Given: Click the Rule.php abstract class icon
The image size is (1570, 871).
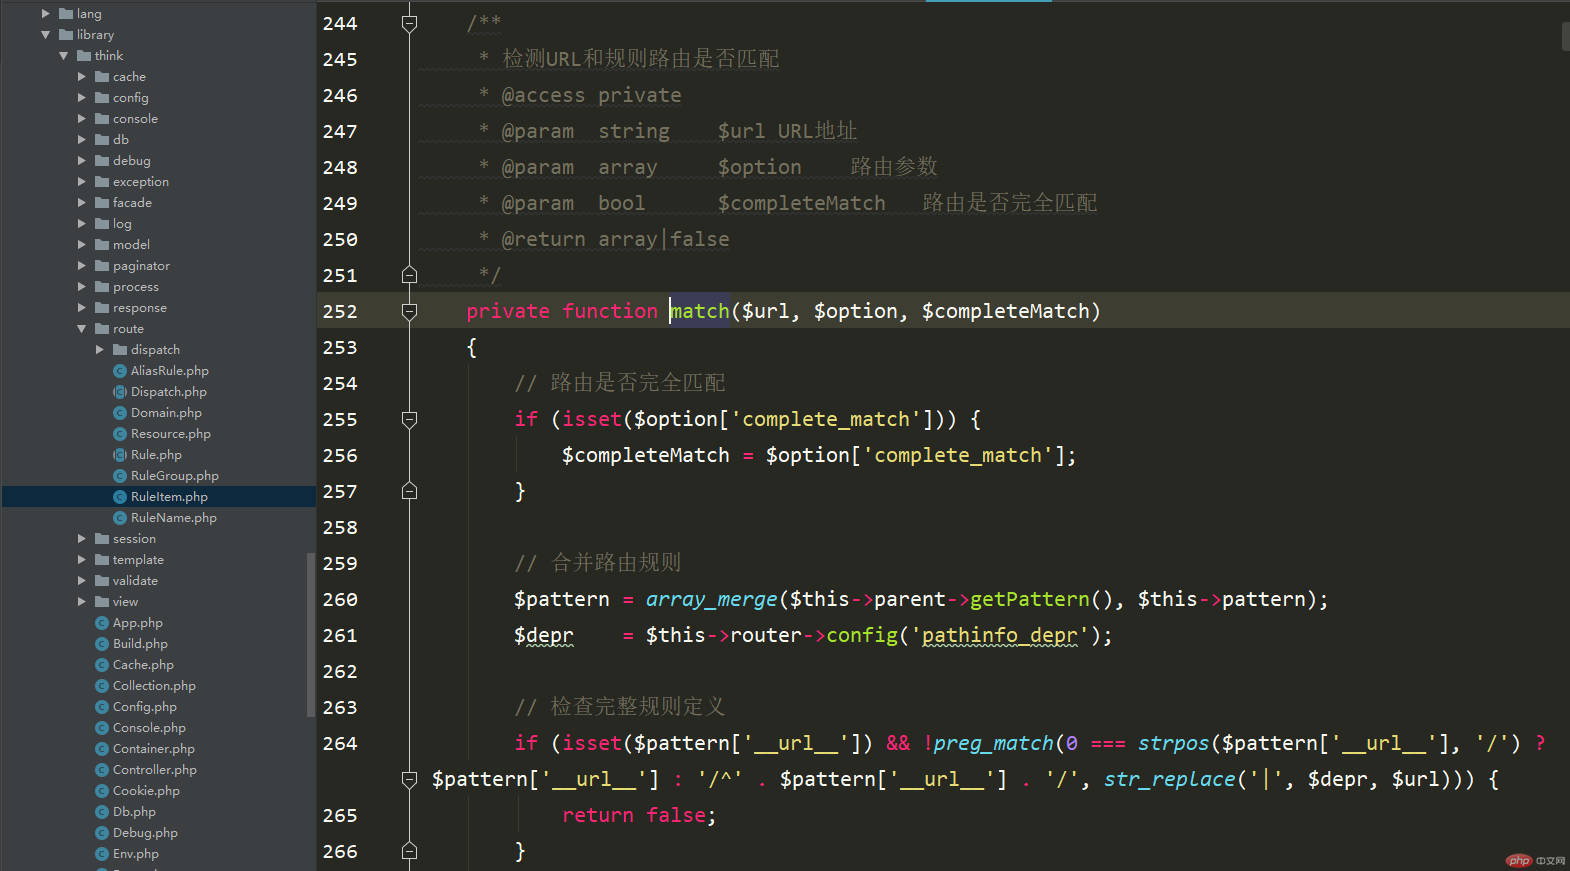Looking at the screenshot, I should pos(120,455).
